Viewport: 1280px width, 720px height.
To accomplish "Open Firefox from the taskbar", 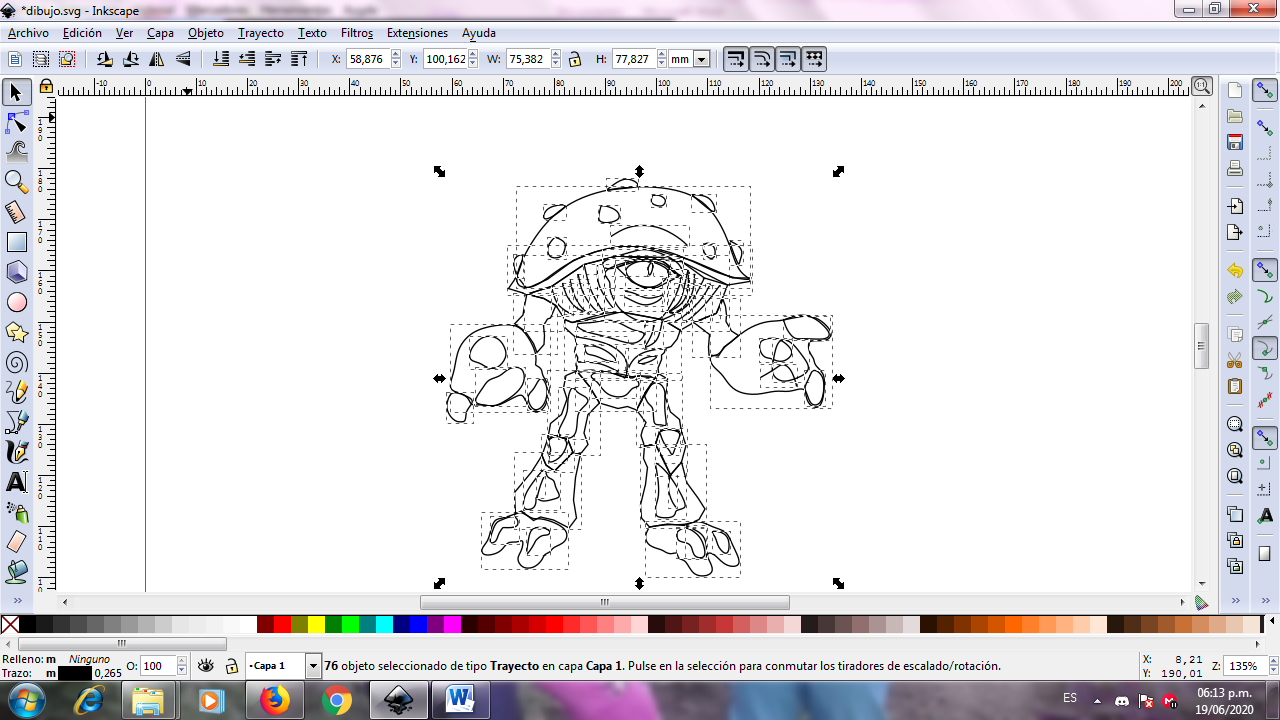I will [x=275, y=700].
